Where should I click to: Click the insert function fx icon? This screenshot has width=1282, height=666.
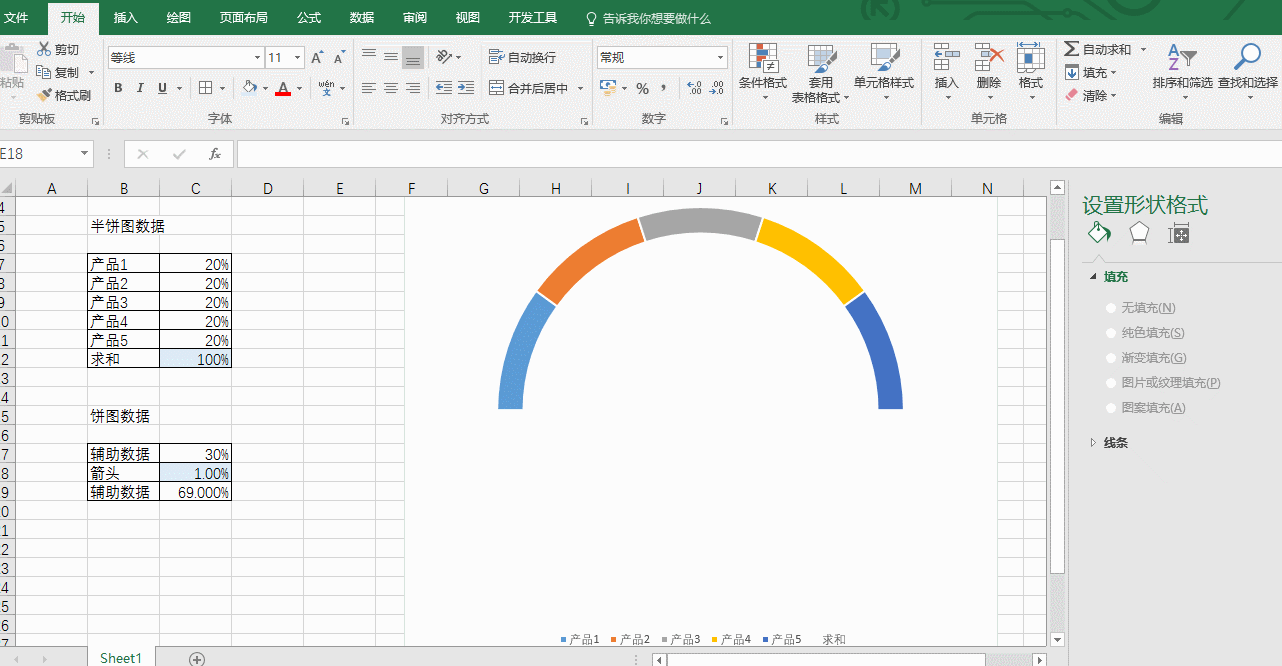[214, 154]
